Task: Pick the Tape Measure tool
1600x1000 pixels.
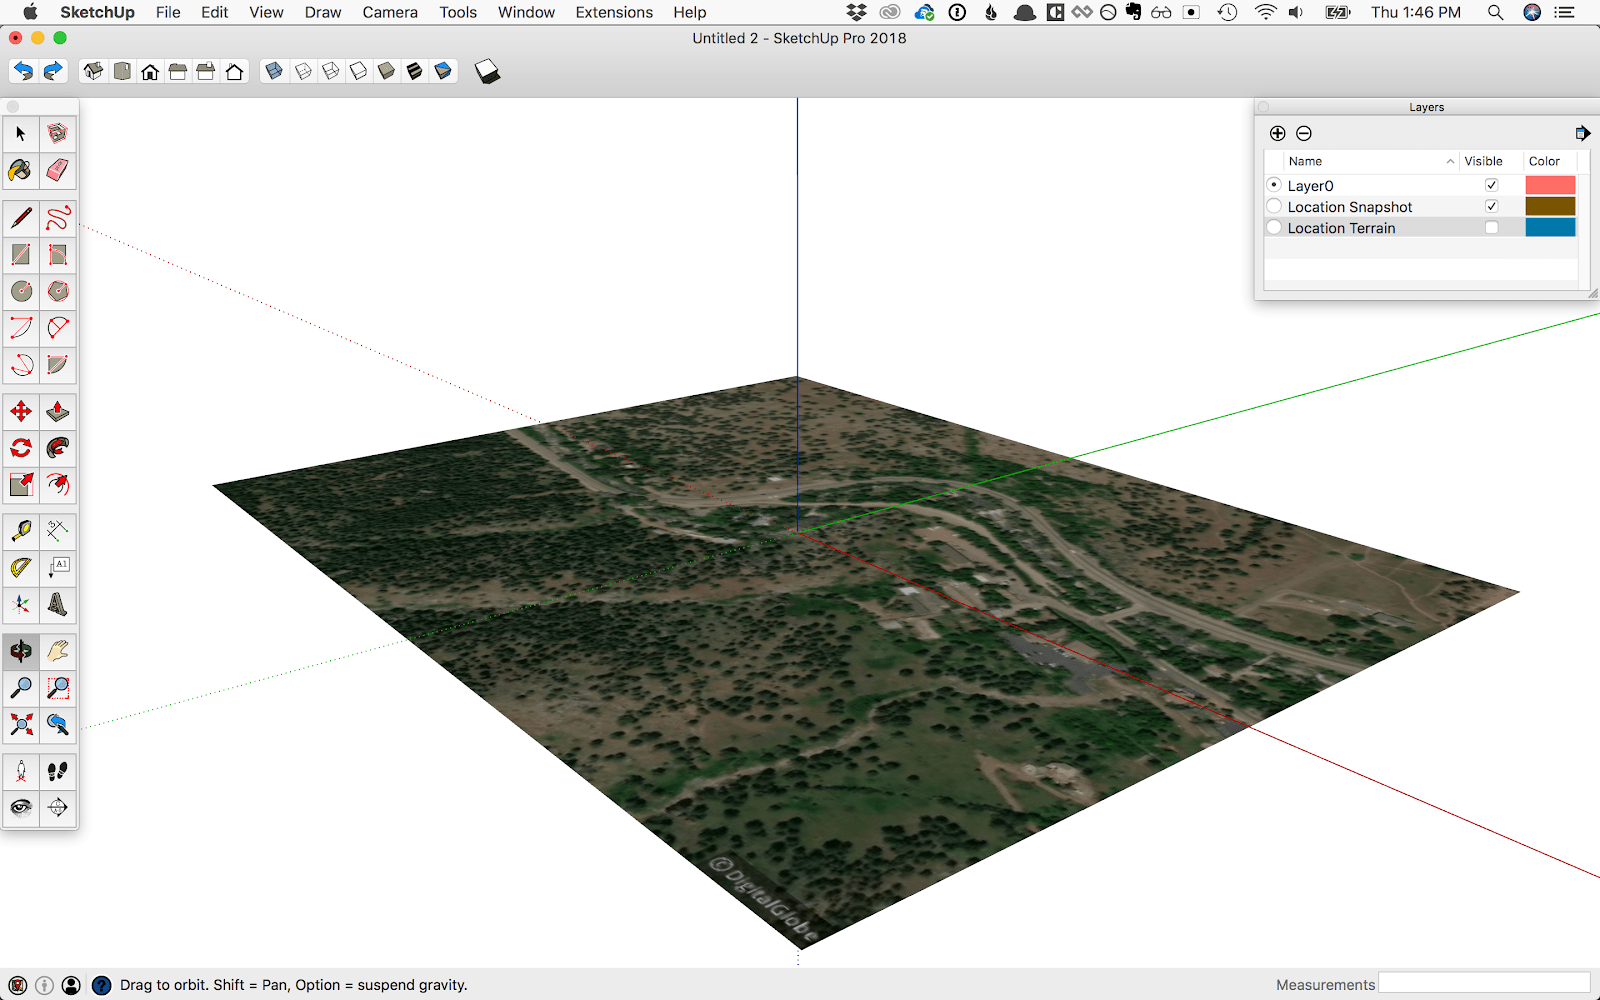Action: tap(20, 531)
